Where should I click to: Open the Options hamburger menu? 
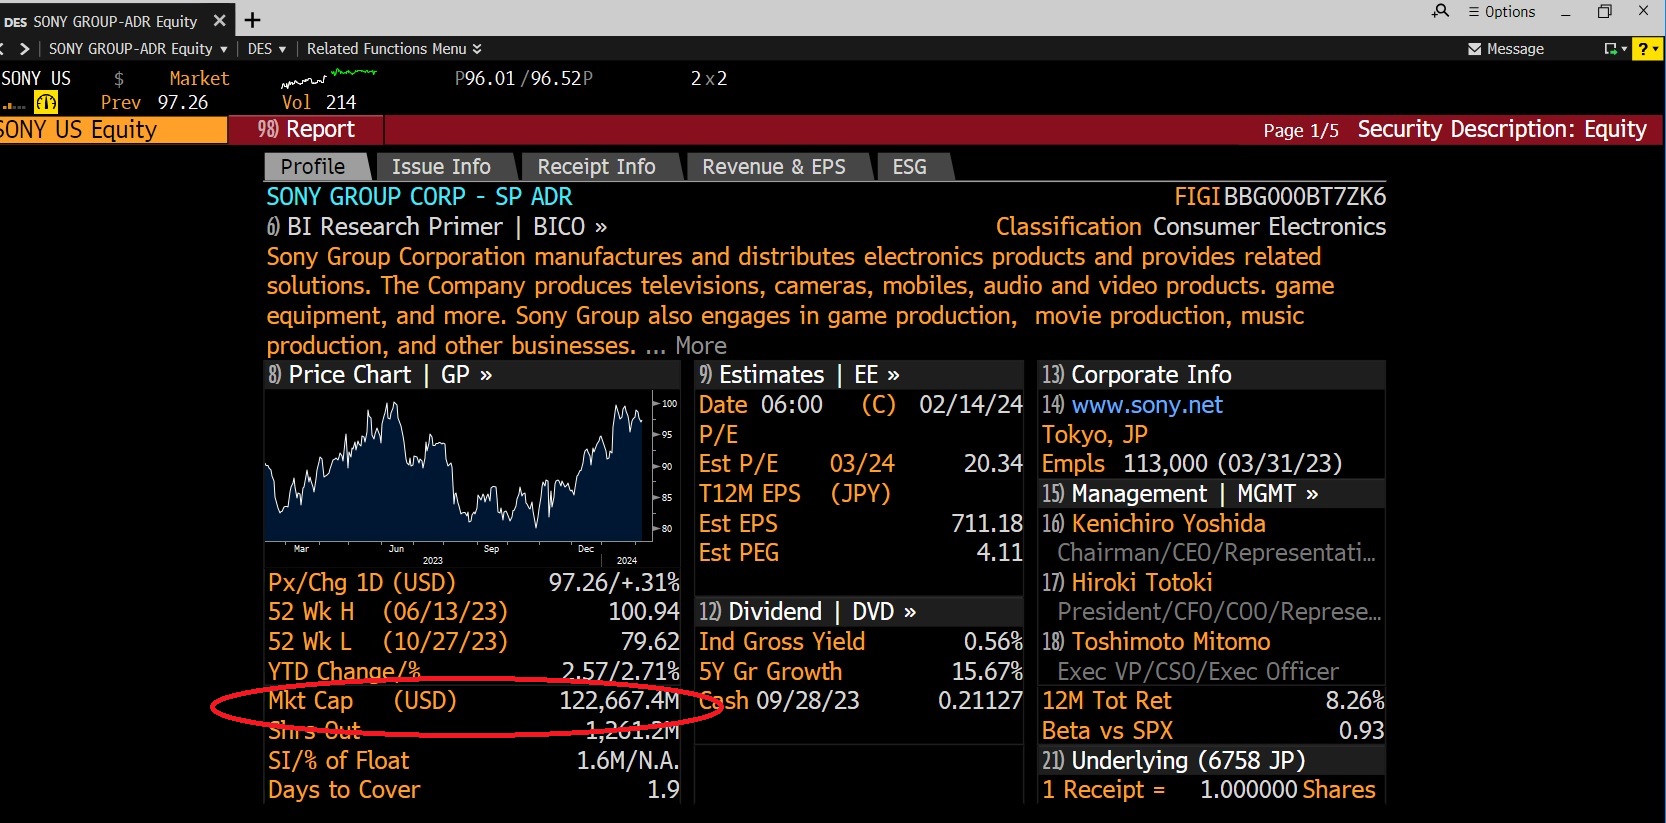tap(1501, 12)
